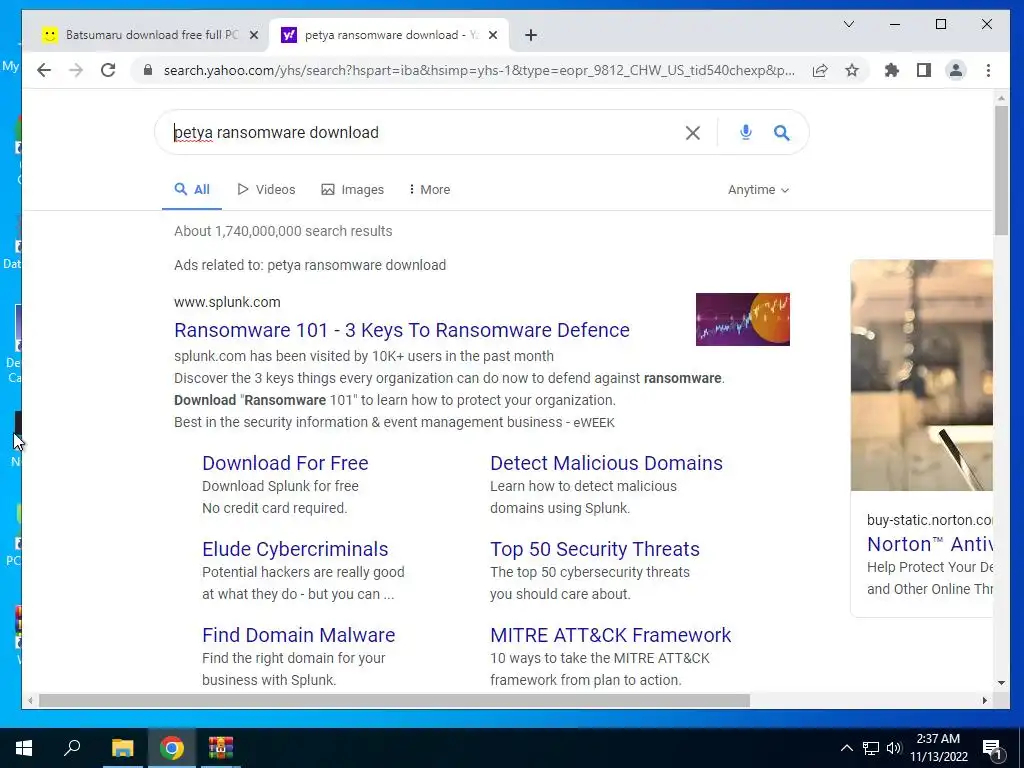Share this page icon in address bar
The height and width of the screenshot is (768, 1024).
tap(820, 70)
